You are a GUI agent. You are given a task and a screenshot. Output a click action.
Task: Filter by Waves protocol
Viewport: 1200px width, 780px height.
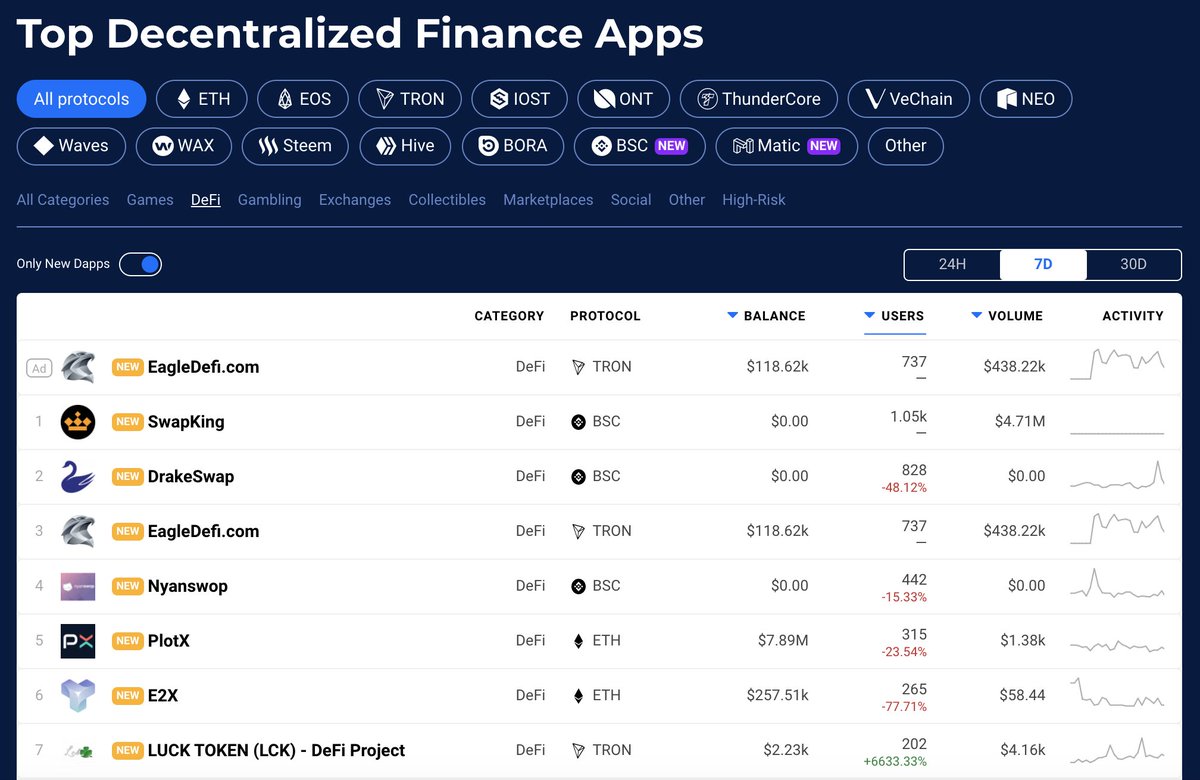coord(70,146)
